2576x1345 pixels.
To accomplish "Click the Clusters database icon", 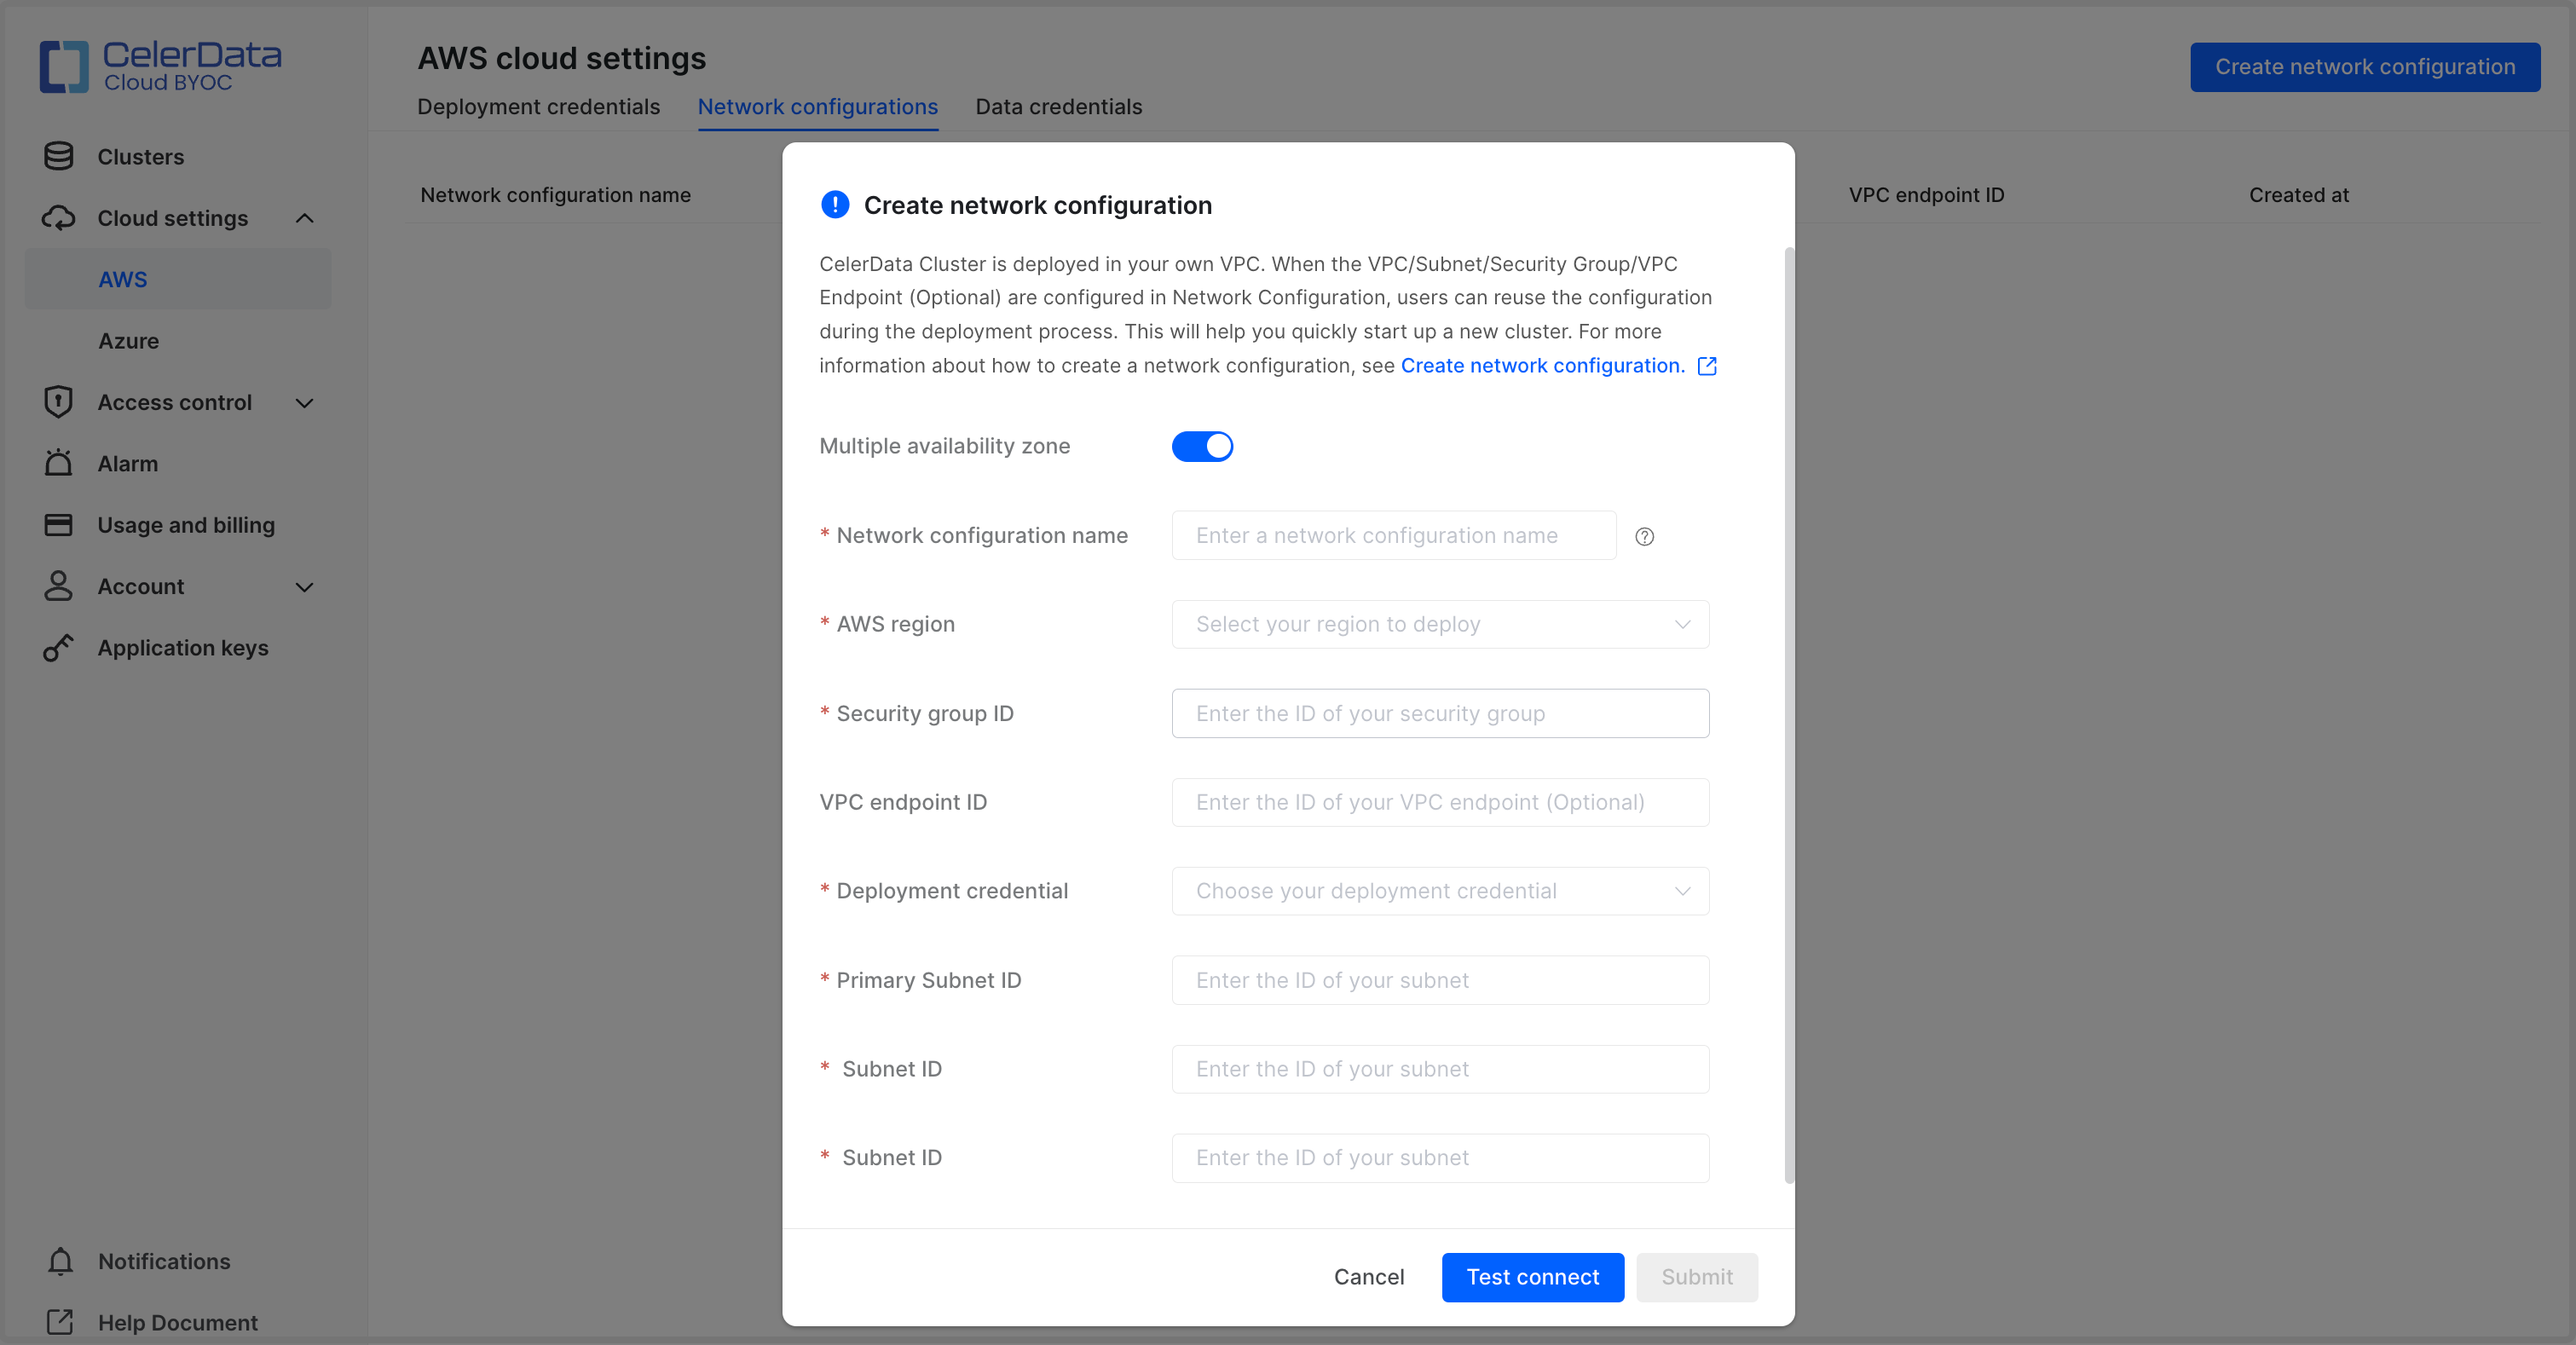I will tap(58, 156).
